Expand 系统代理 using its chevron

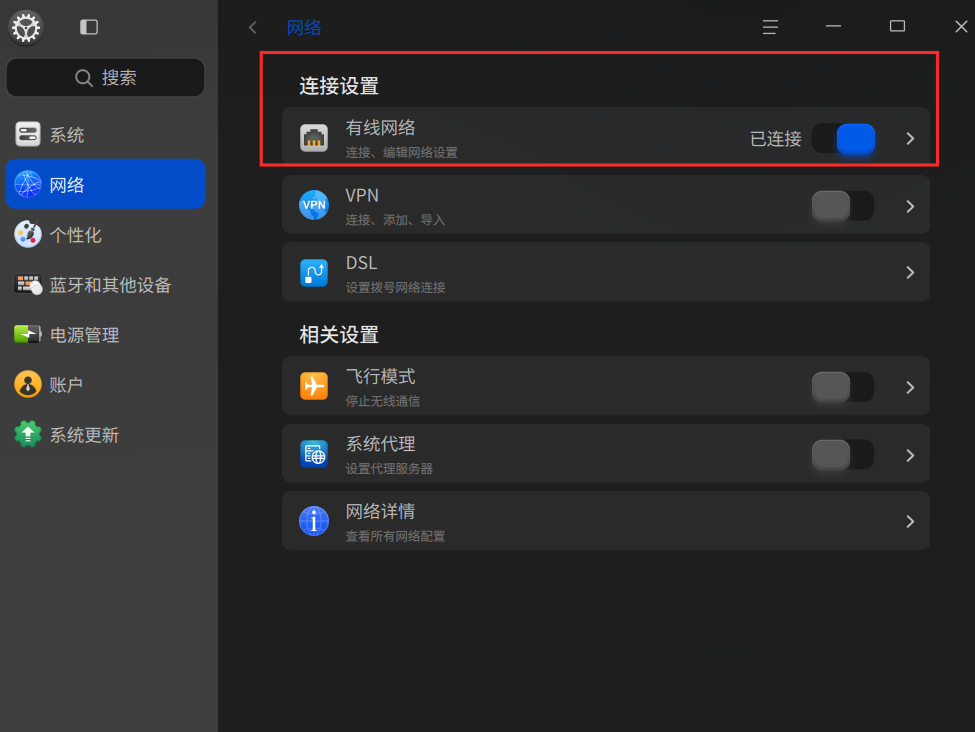910,455
